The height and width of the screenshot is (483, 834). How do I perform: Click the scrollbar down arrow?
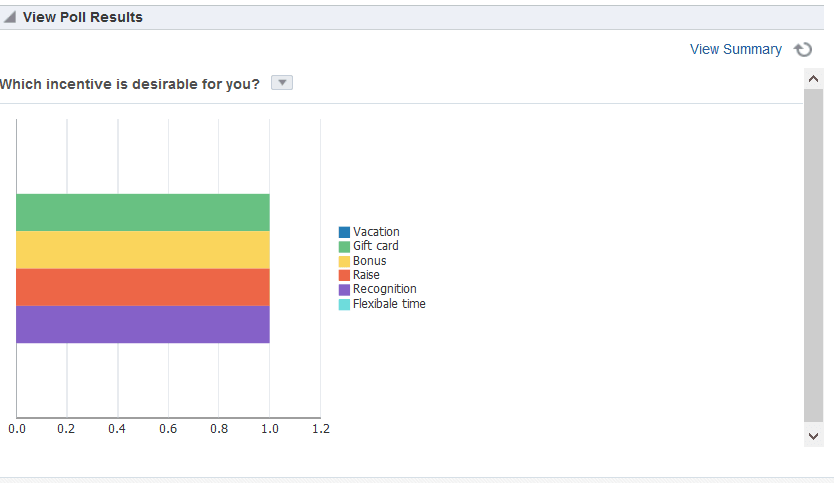pyautogui.click(x=813, y=437)
